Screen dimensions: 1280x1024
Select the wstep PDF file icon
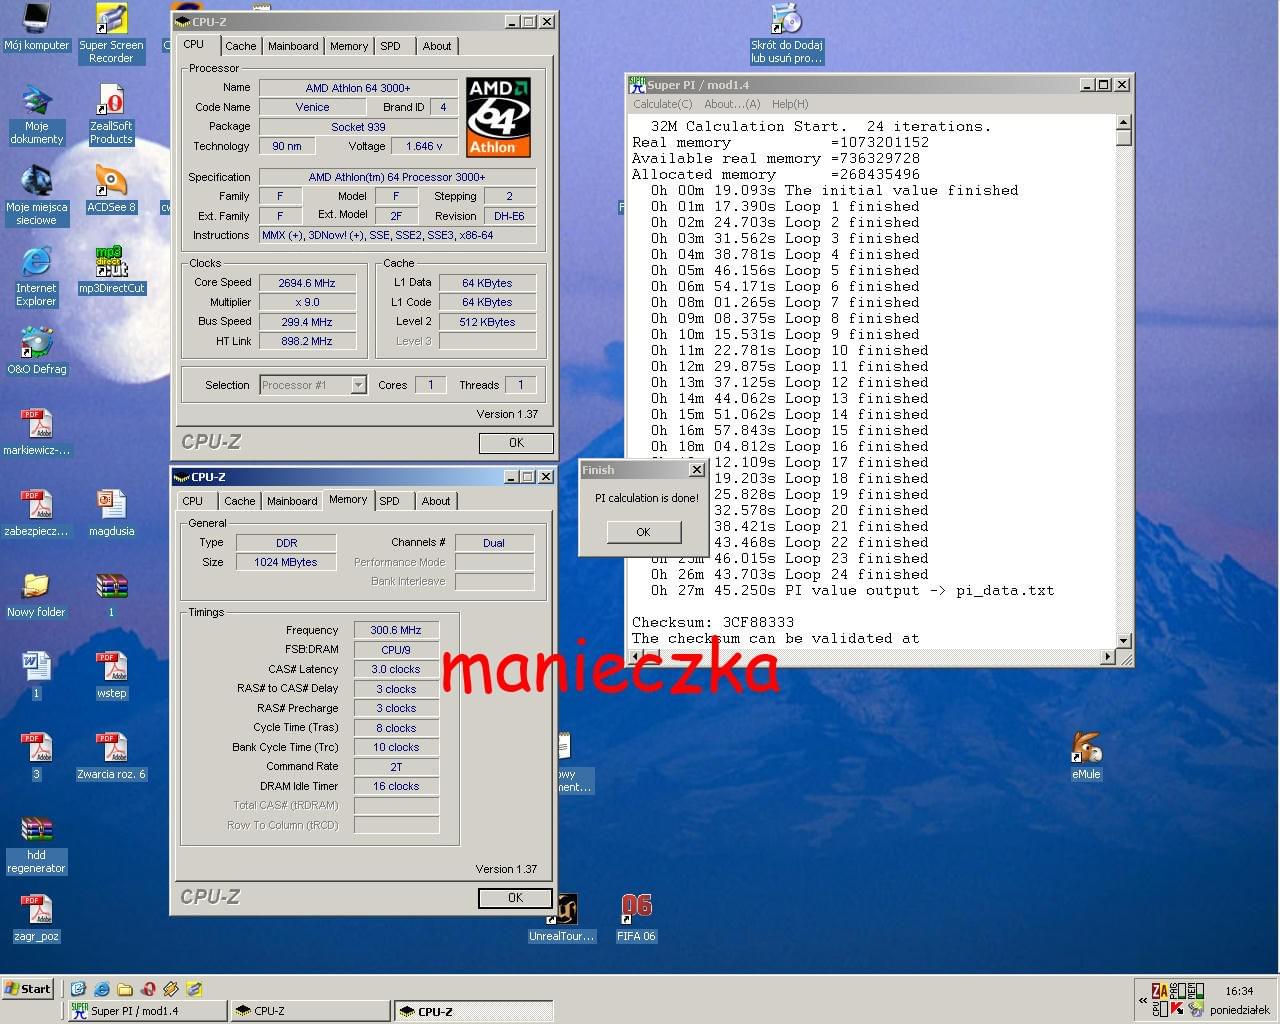(111, 676)
